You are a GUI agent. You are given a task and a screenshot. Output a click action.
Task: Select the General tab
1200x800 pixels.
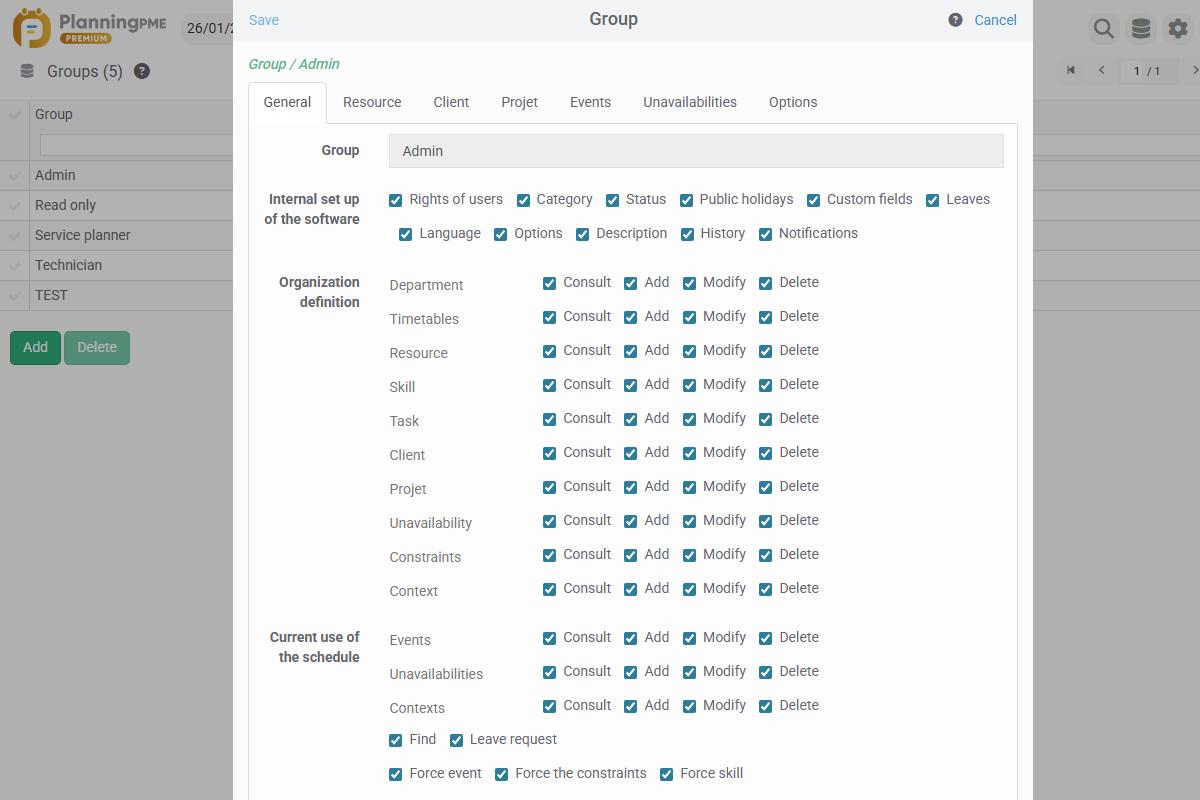[x=287, y=102]
